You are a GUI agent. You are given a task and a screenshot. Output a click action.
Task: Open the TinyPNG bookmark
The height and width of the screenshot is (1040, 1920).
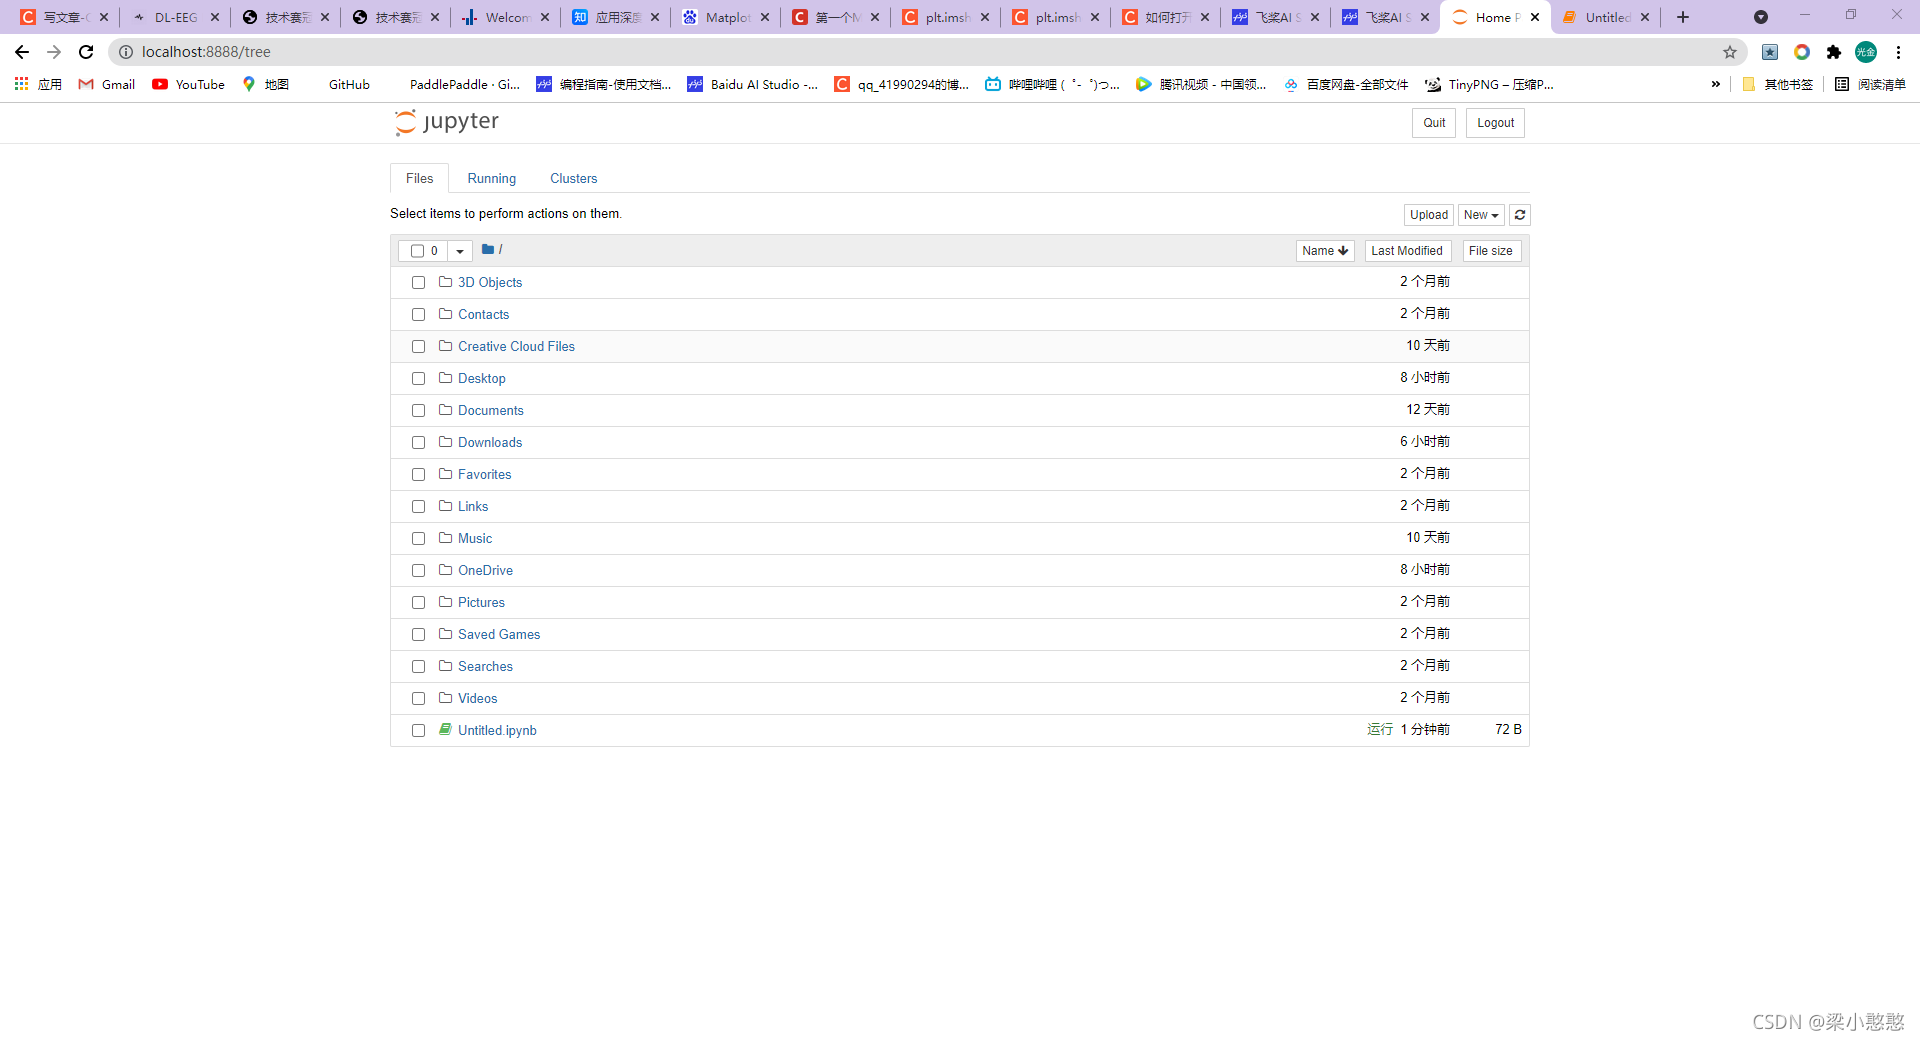(x=1489, y=85)
